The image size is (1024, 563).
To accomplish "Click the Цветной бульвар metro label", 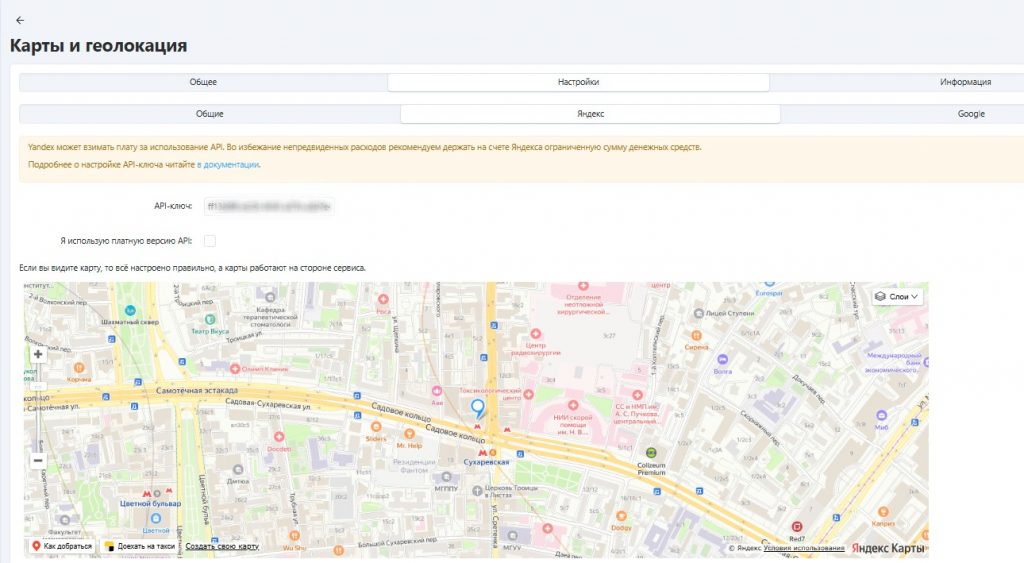I will (x=150, y=504).
